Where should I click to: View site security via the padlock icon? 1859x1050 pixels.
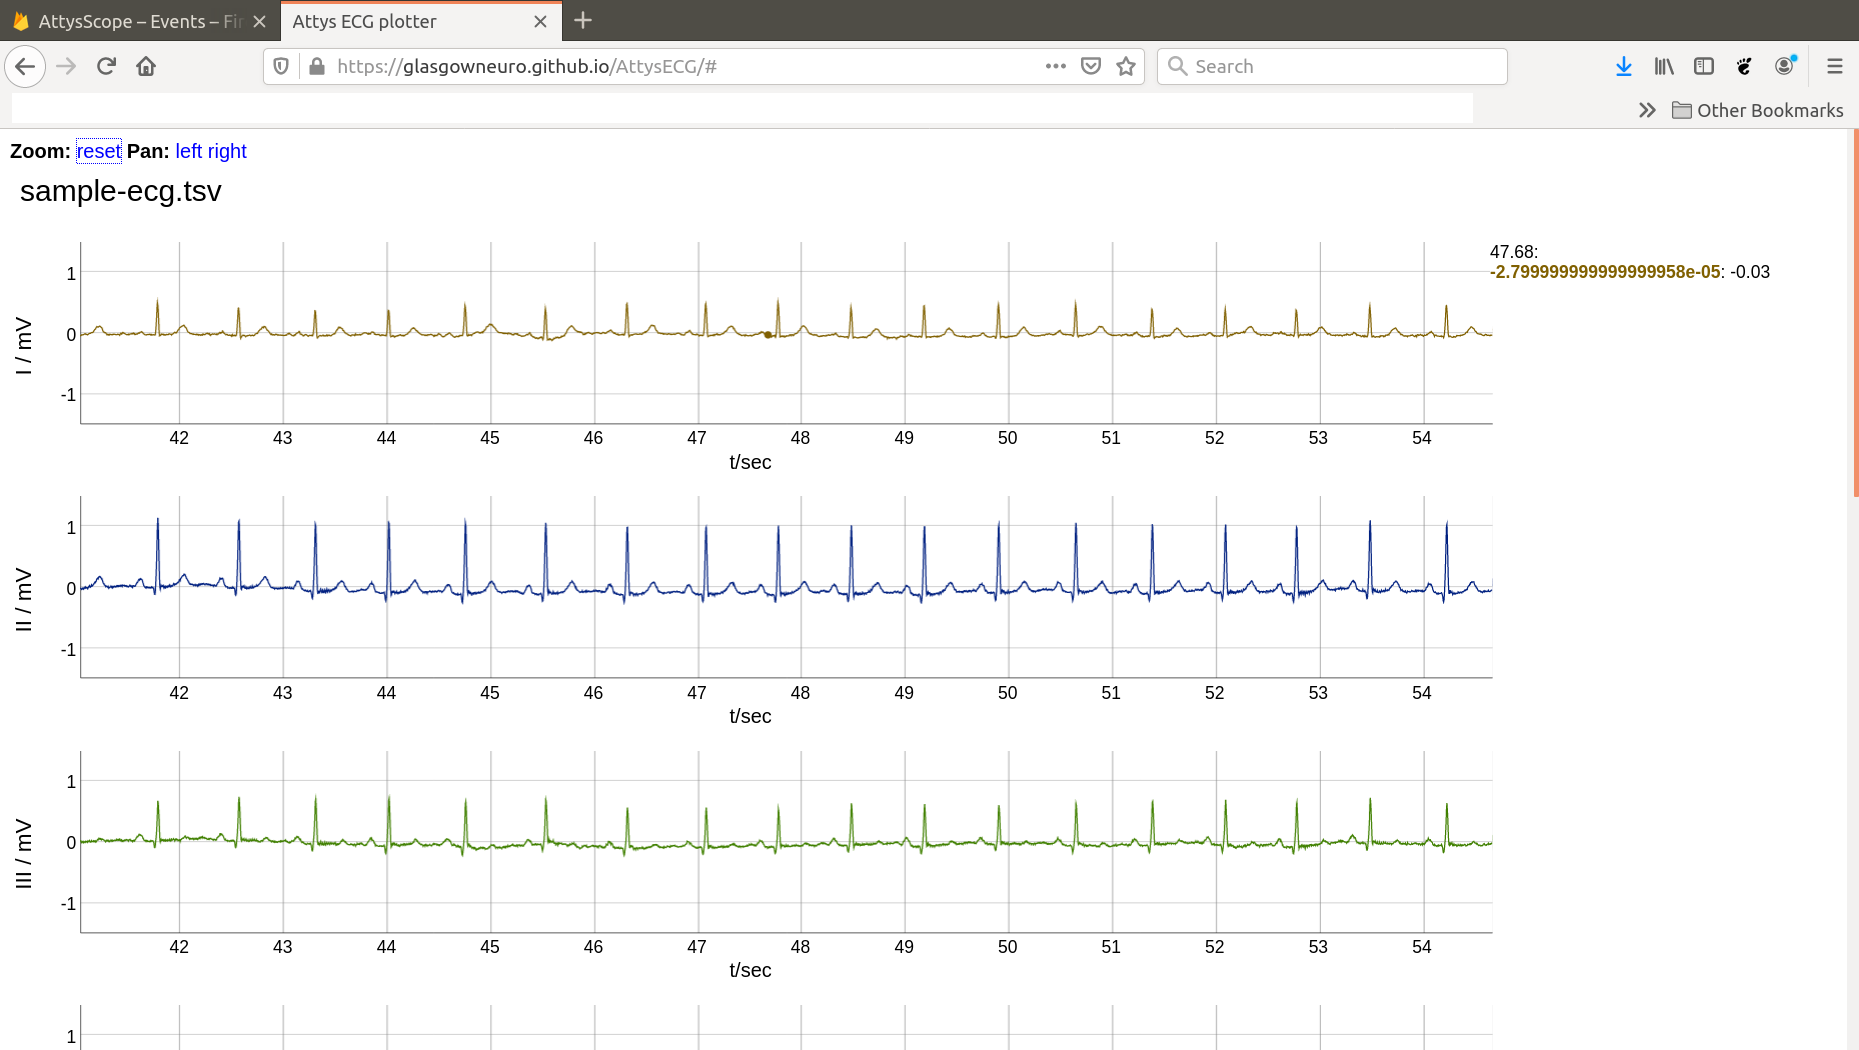click(317, 67)
